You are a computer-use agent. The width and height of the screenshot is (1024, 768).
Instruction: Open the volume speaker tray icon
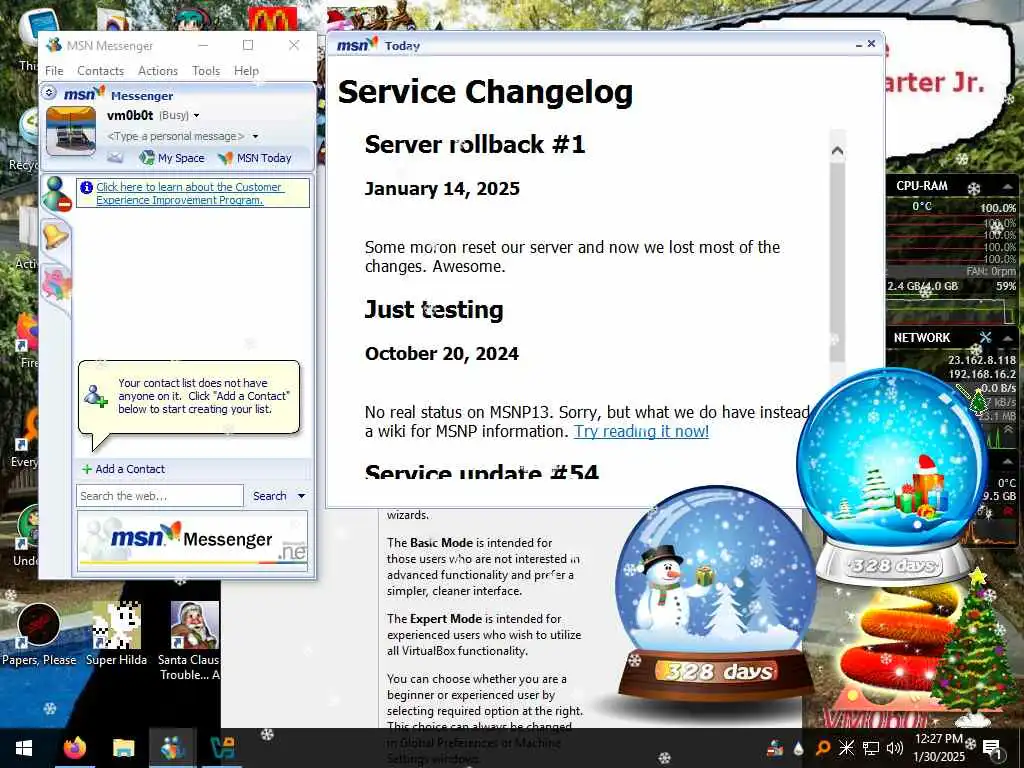(895, 748)
